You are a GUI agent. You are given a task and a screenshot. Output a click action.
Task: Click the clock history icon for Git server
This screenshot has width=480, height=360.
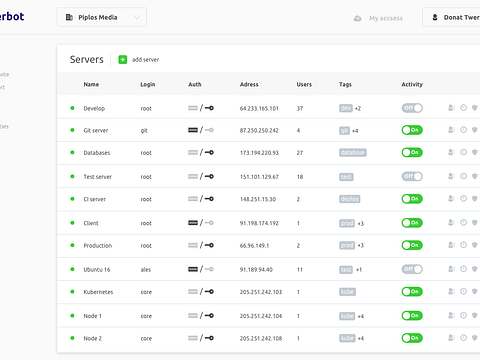(x=463, y=130)
